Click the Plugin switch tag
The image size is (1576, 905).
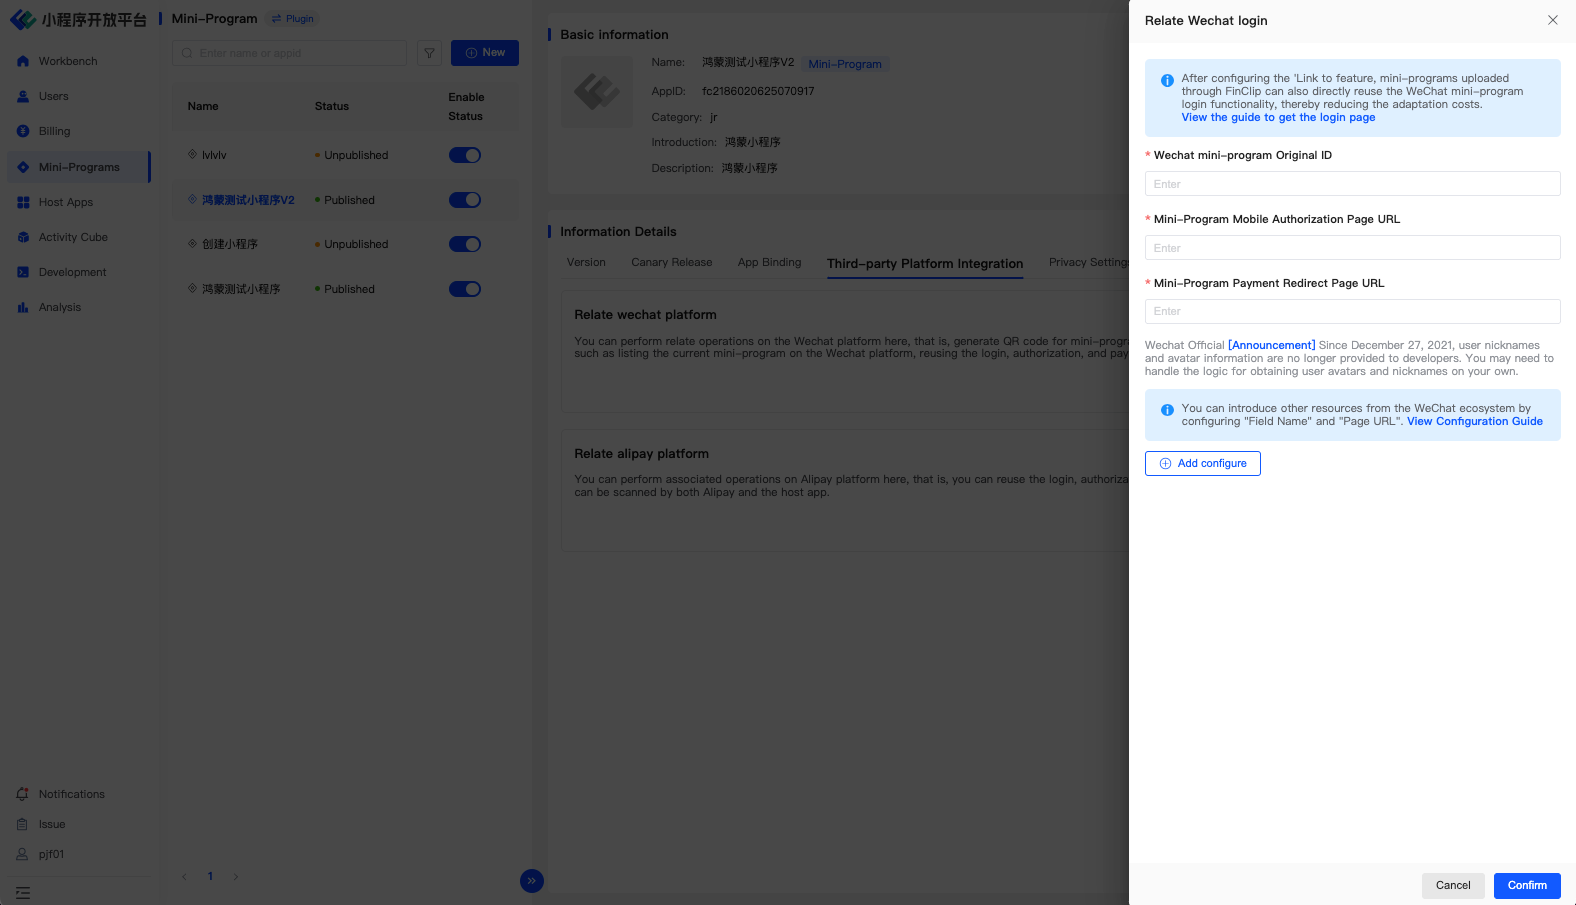pyautogui.click(x=292, y=19)
